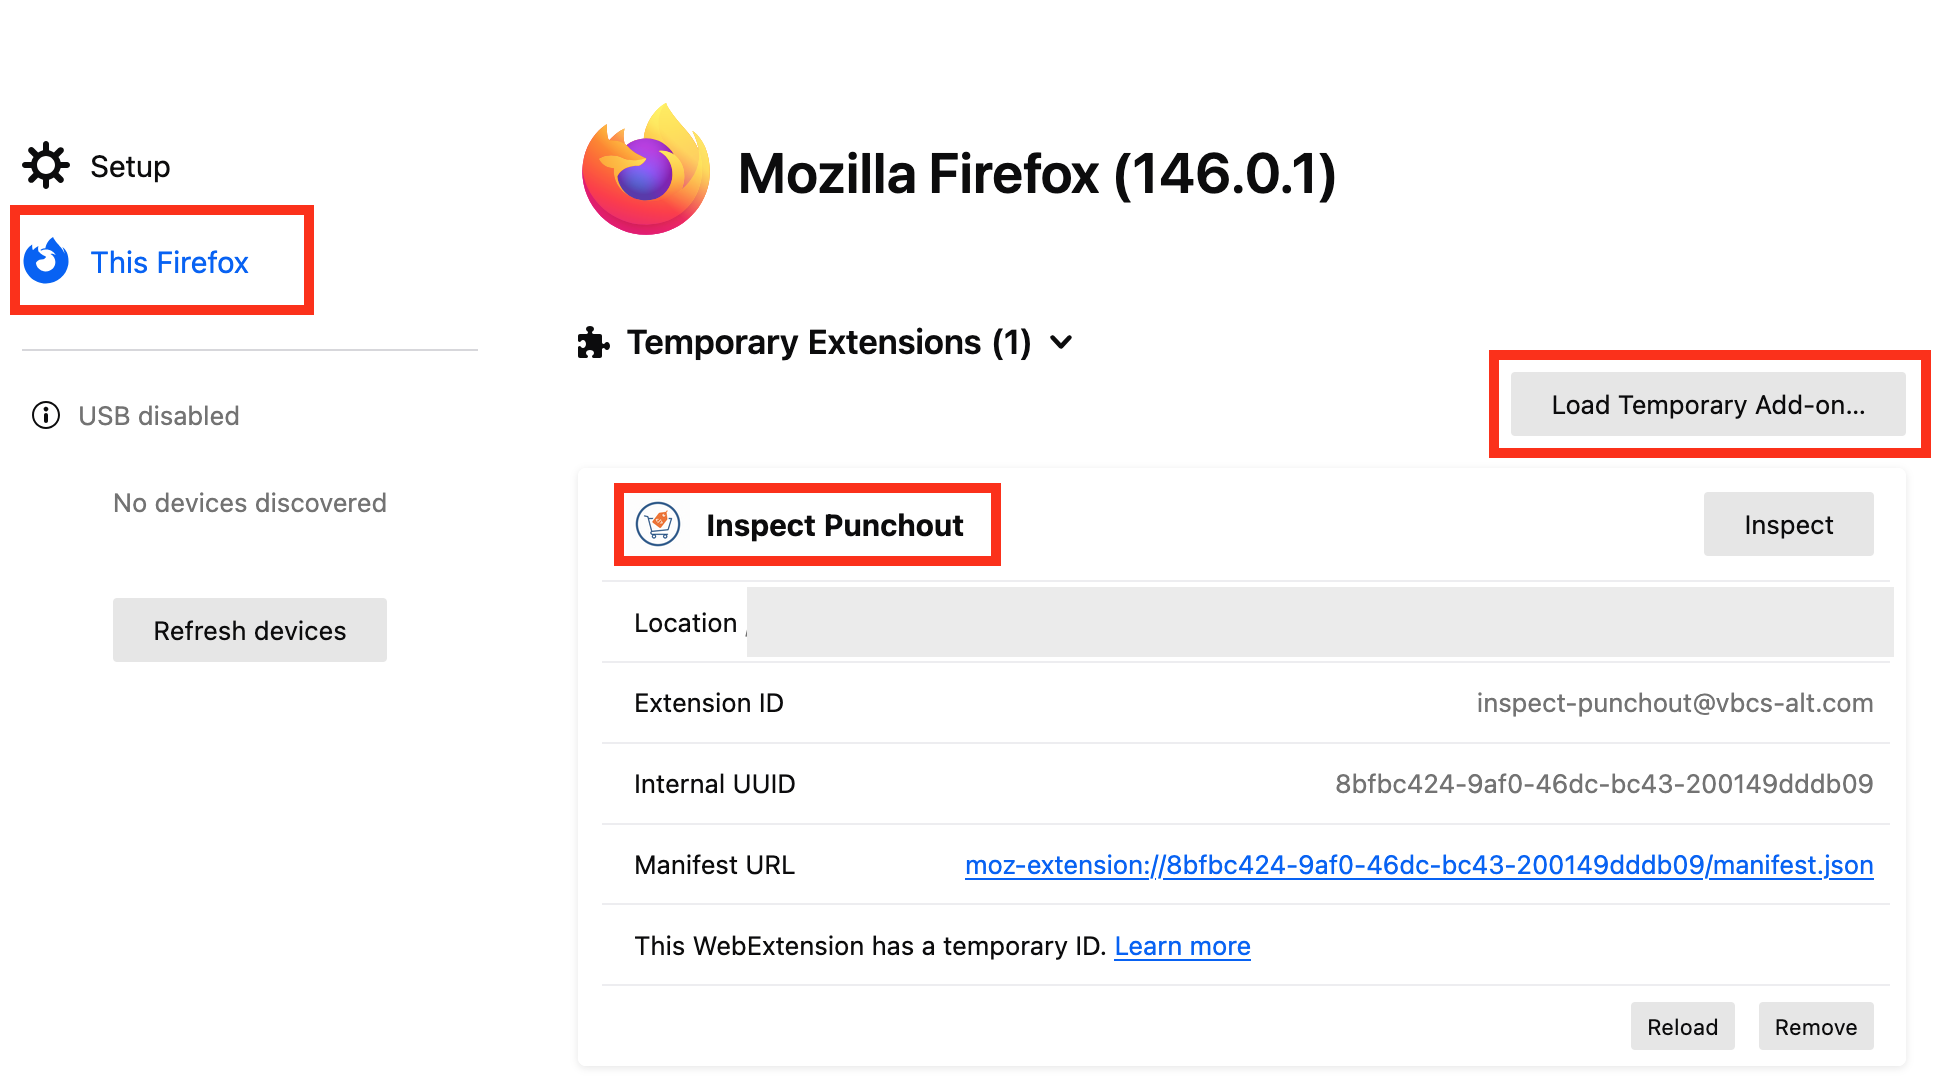Open the Learn more link about temporary IDs
The height and width of the screenshot is (1088, 1942).
(1181, 945)
